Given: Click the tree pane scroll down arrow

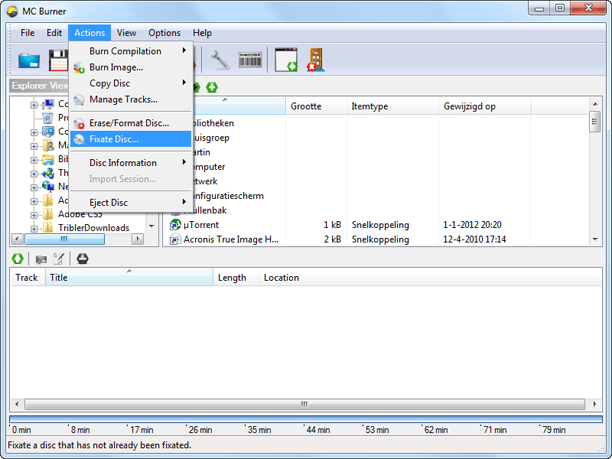Looking at the screenshot, I should tap(151, 226).
